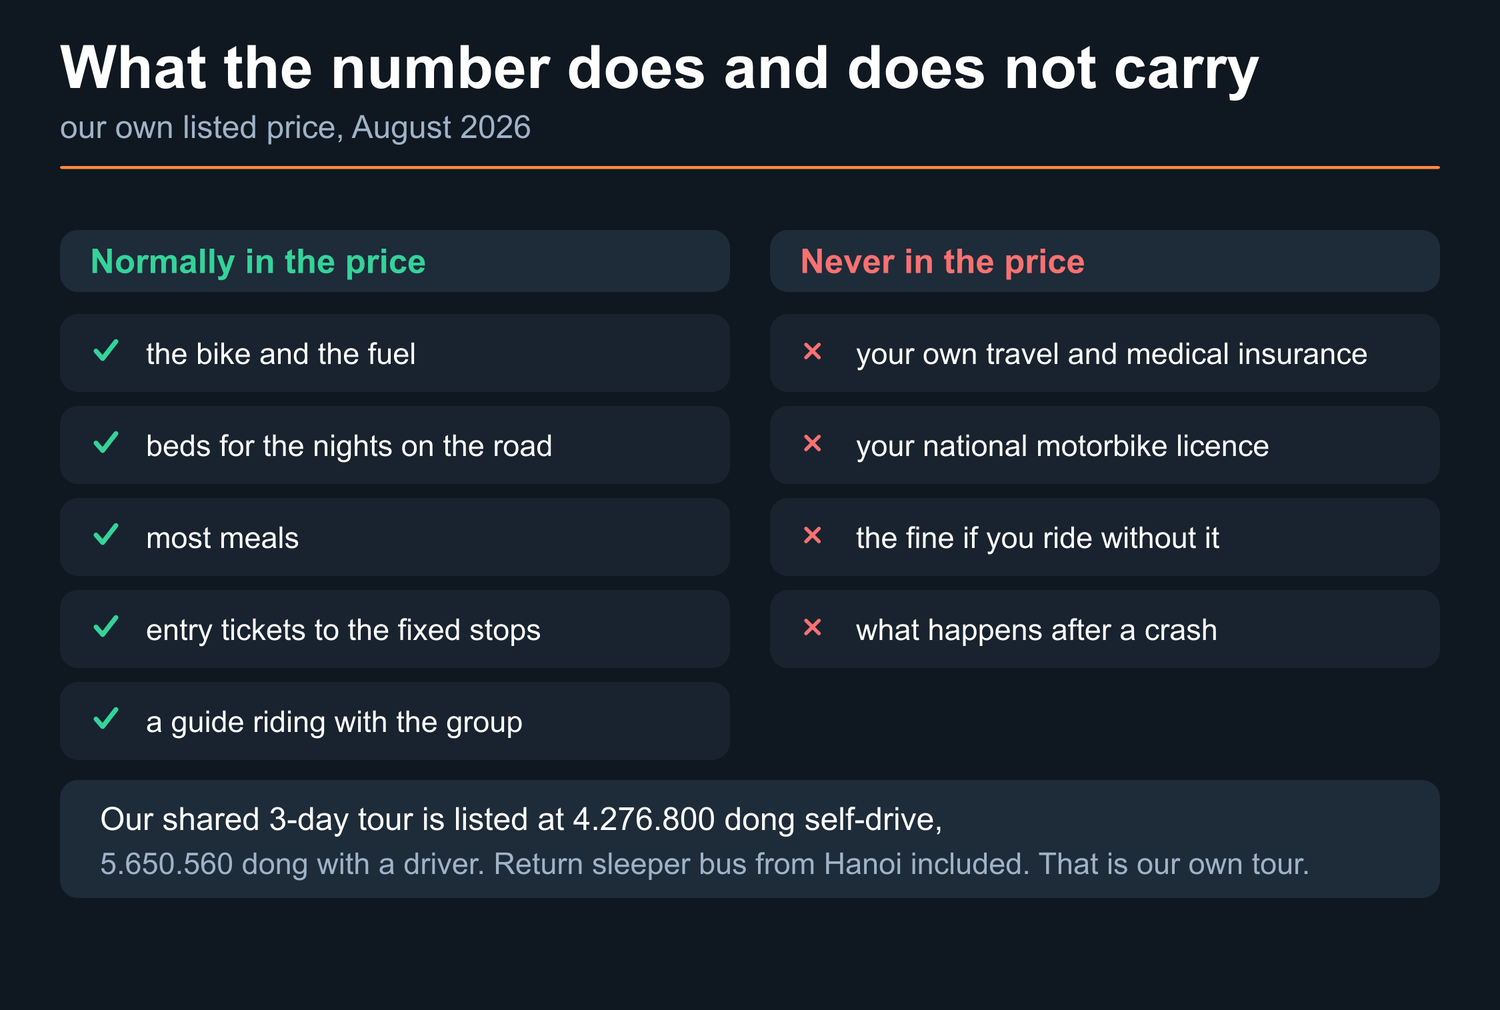Click the red X next to motorbike licence

click(813, 443)
